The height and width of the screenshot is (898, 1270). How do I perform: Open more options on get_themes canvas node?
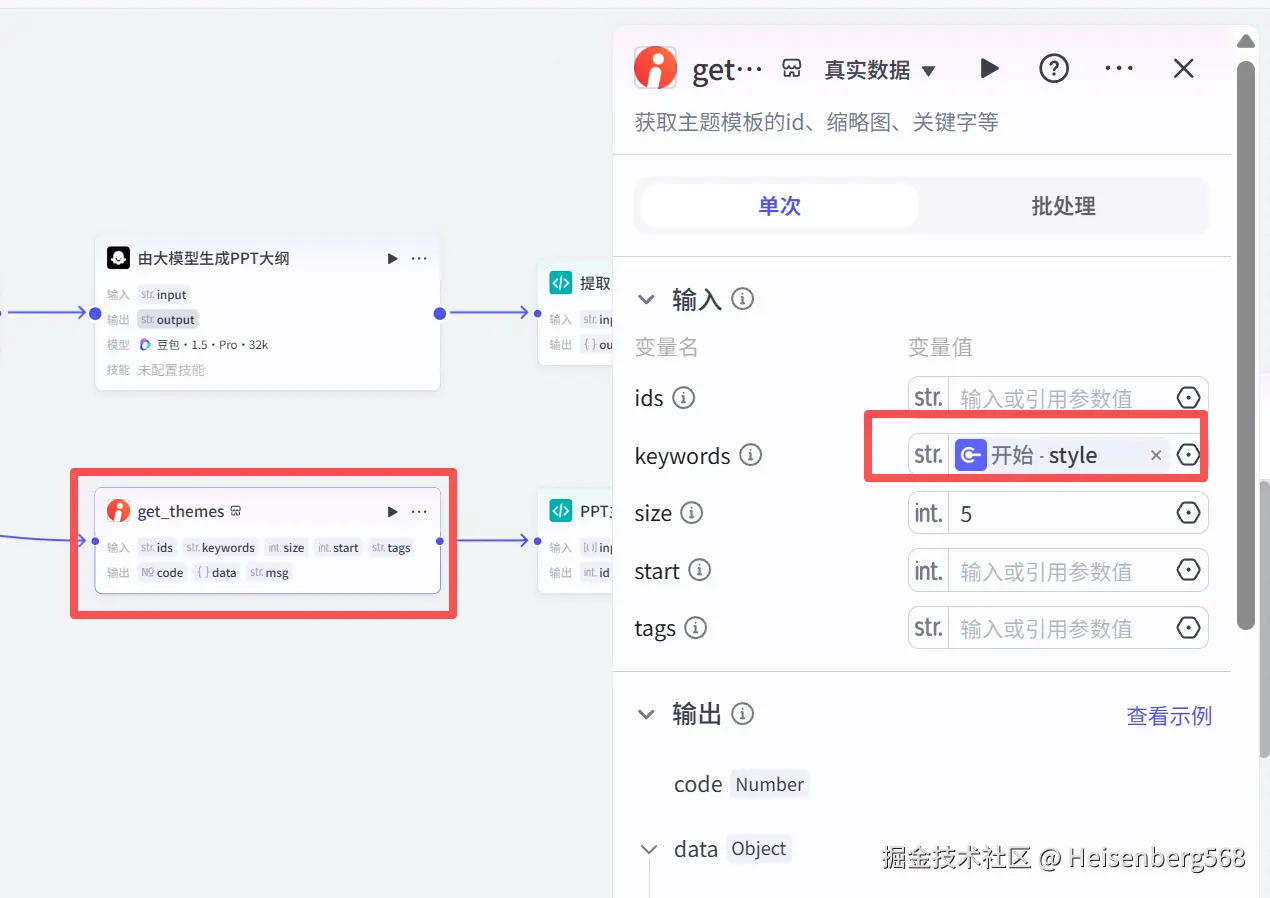click(419, 511)
